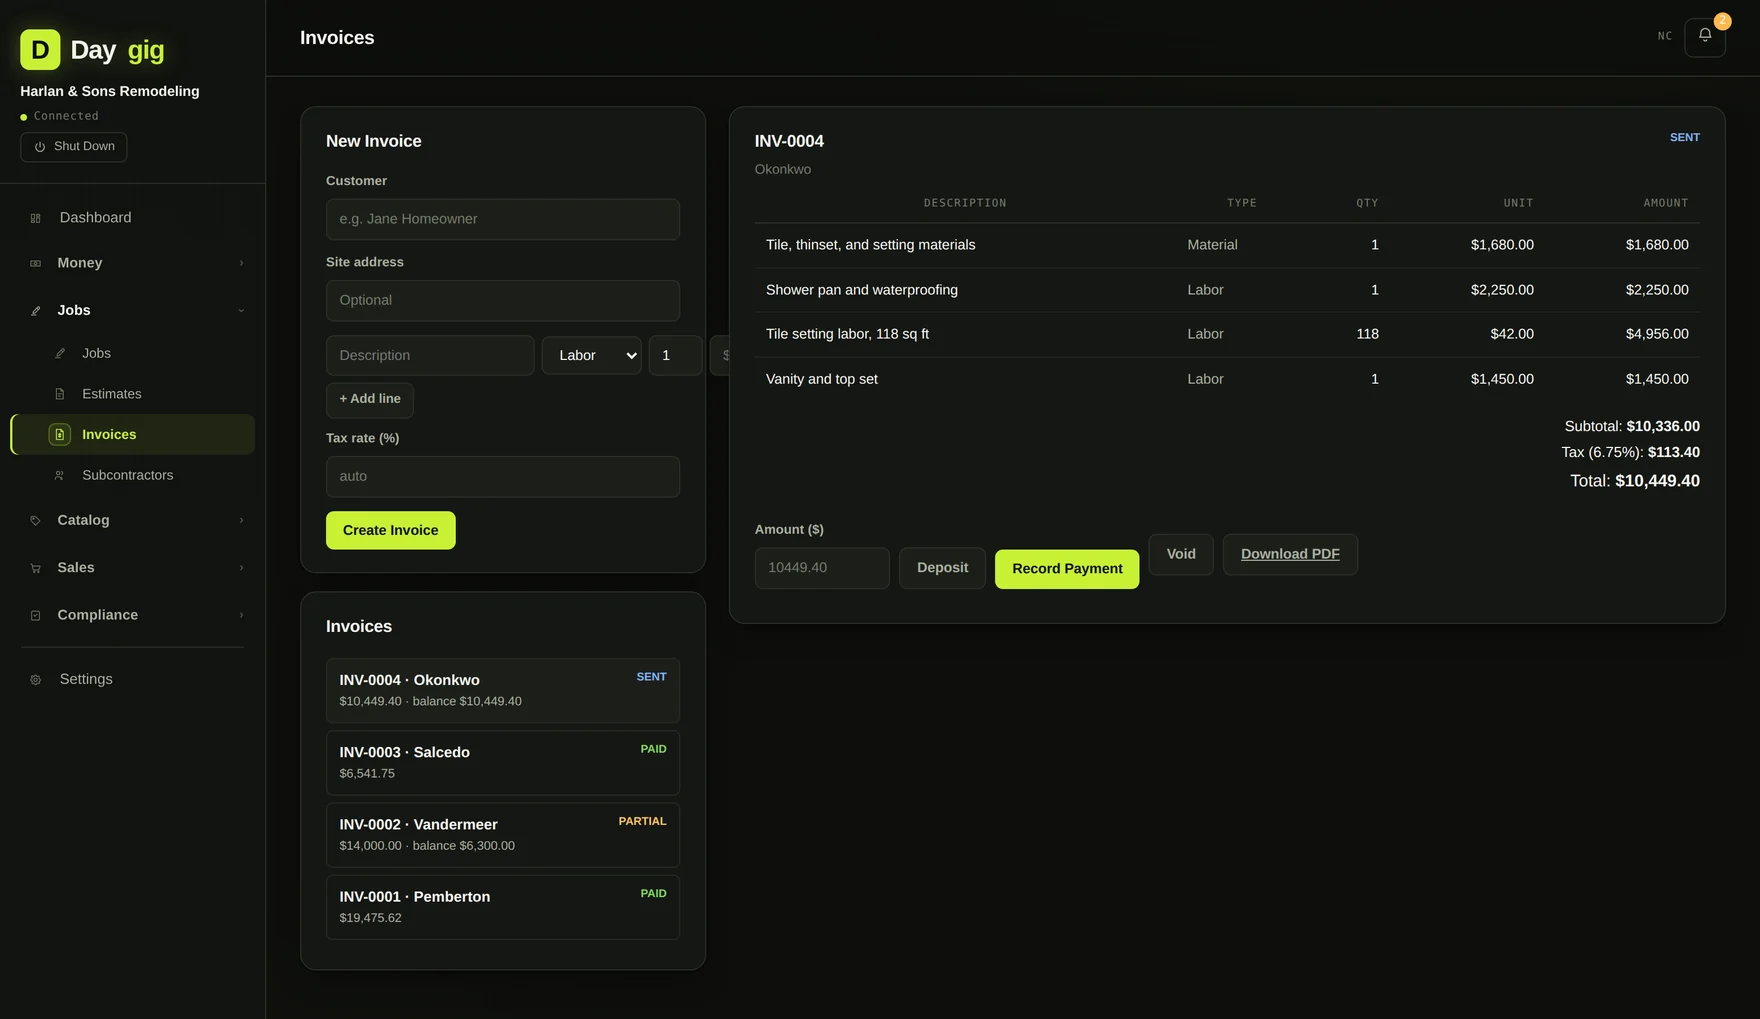The width and height of the screenshot is (1760, 1019).
Task: Click the Download PDF link
Action: coord(1290,554)
